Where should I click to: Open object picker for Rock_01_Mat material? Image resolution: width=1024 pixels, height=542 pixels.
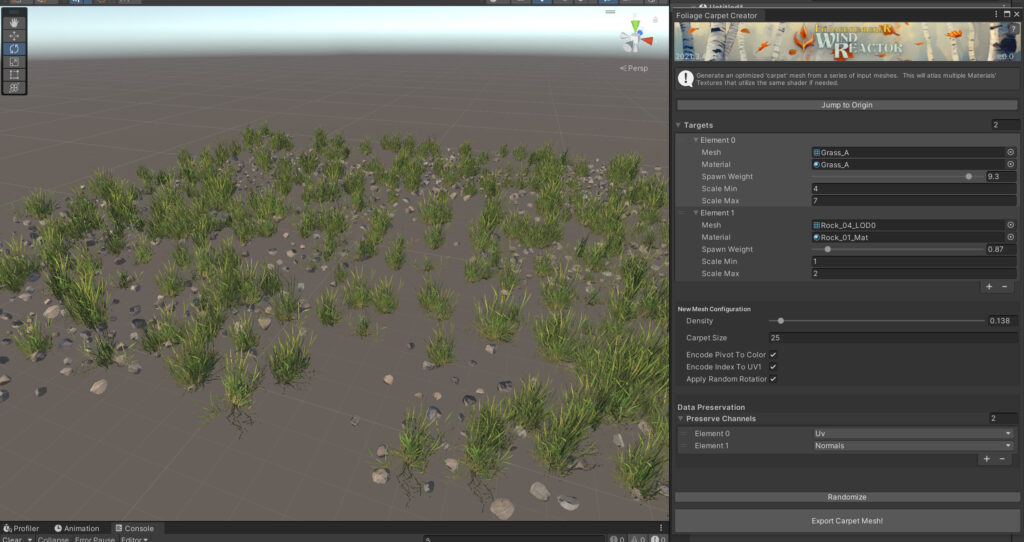coord(1010,237)
